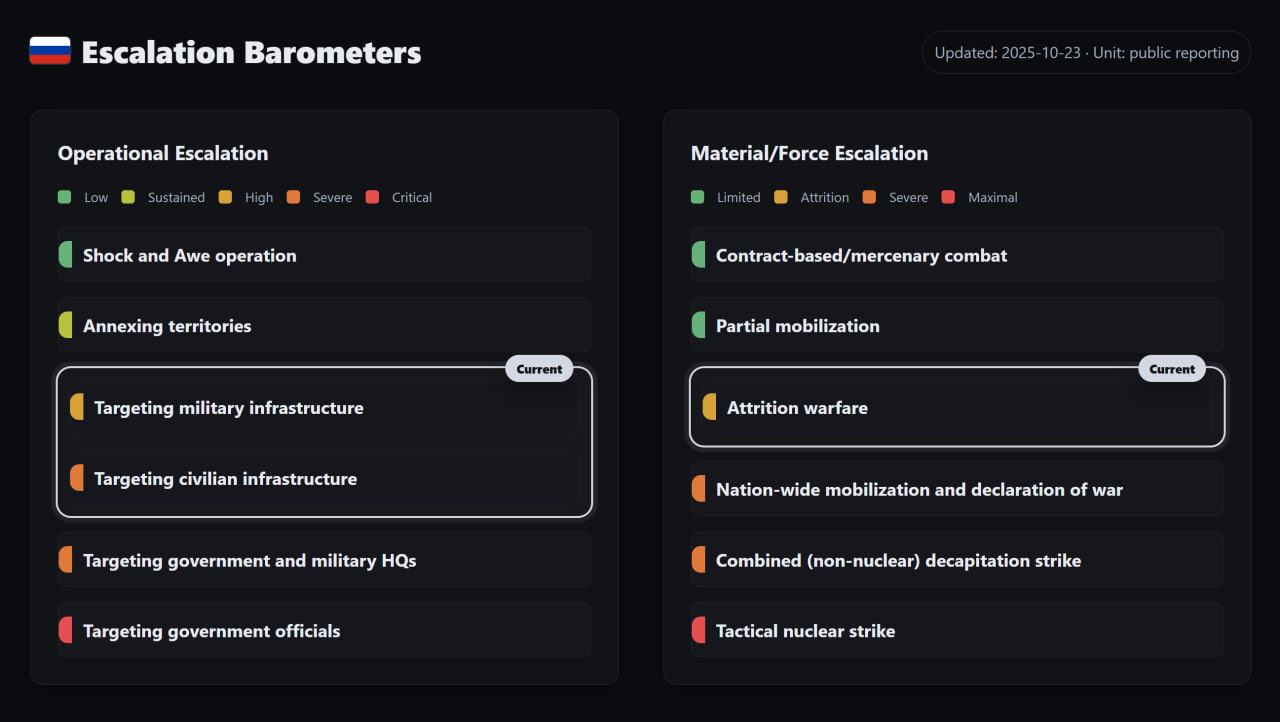1280x722 pixels.
Task: Click the red Critical legend swatch
Action: pos(373,197)
